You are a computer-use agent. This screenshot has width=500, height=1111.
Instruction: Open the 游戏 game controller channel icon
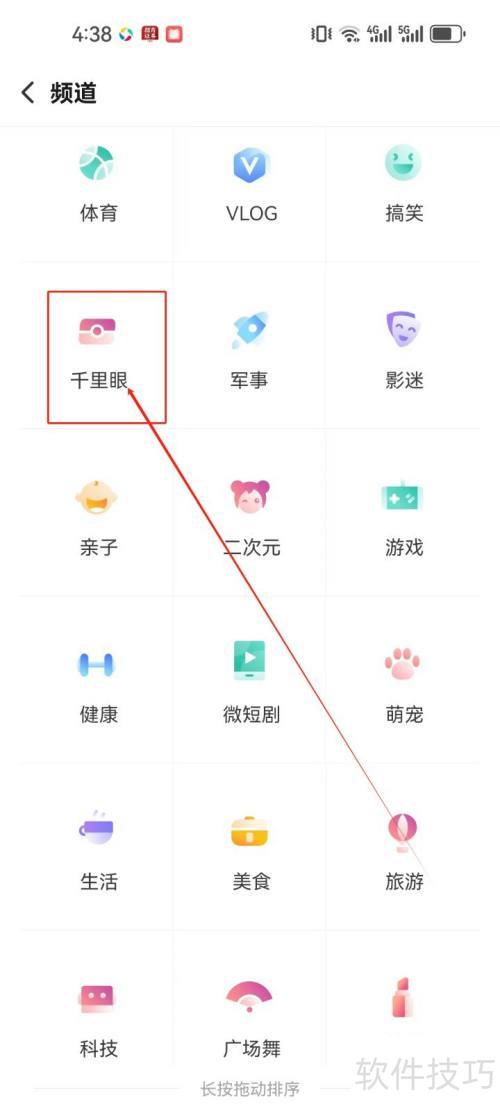pyautogui.click(x=403, y=496)
